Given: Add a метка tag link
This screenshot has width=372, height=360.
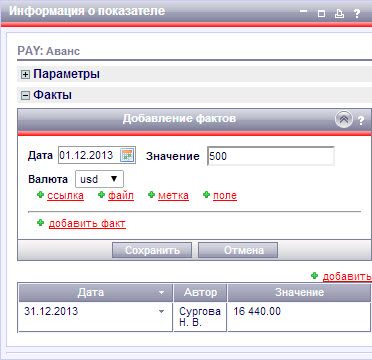Looking at the screenshot, I should (173, 196).
